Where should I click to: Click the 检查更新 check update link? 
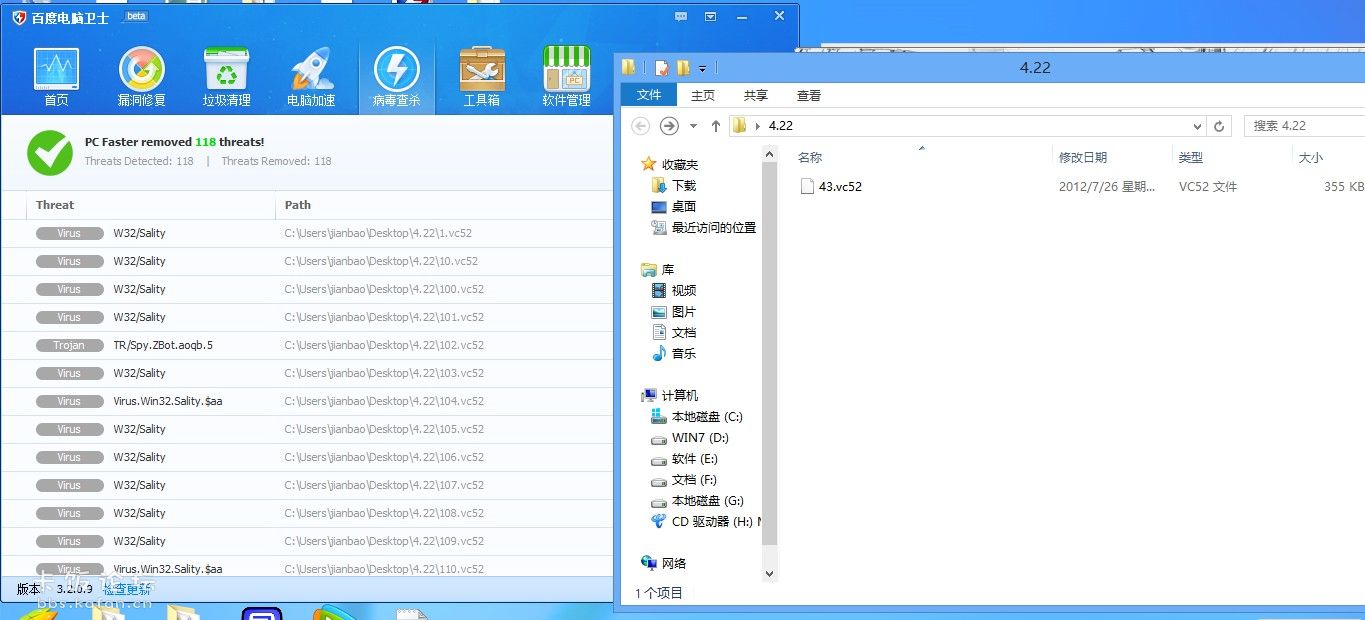point(129,589)
